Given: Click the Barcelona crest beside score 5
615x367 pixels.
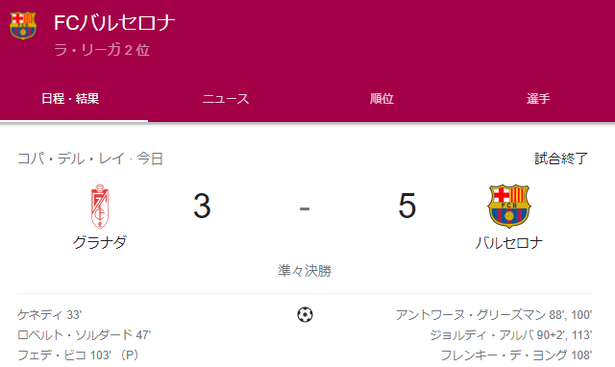Looking at the screenshot, I should point(509,206).
